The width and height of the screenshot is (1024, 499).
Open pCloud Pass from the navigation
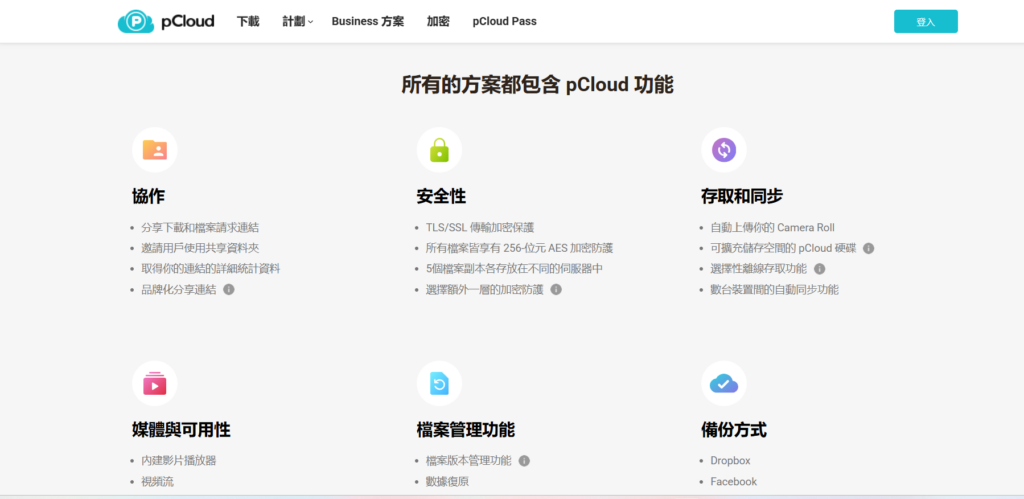click(x=504, y=22)
